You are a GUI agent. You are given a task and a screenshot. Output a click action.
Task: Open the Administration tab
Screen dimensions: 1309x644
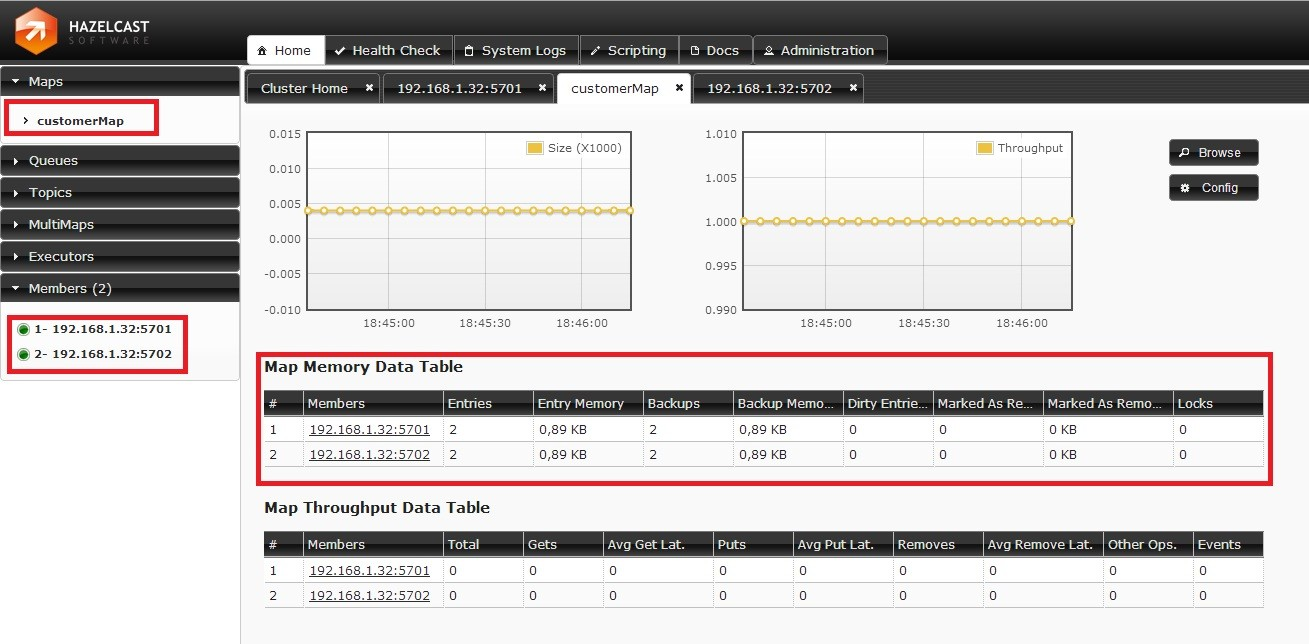[x=820, y=50]
